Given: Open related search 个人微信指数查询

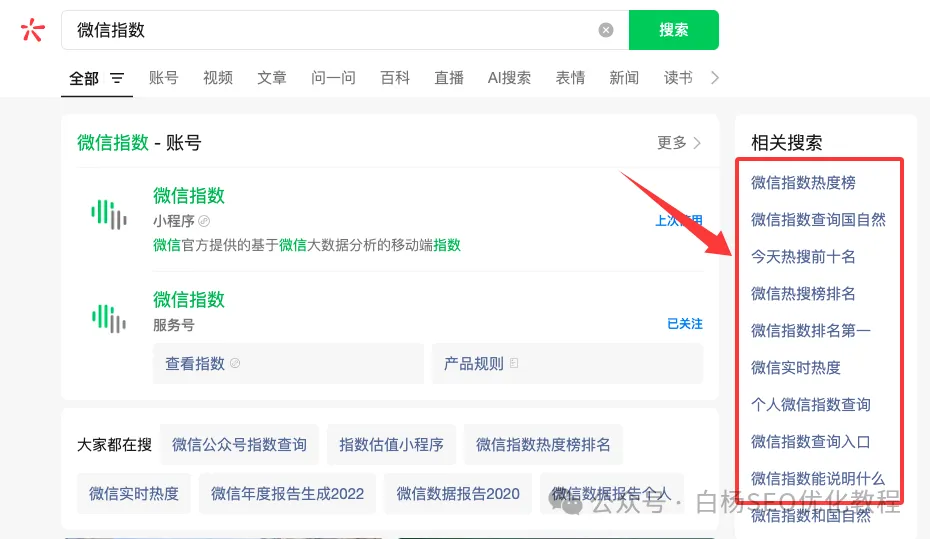Looking at the screenshot, I should (810, 404).
